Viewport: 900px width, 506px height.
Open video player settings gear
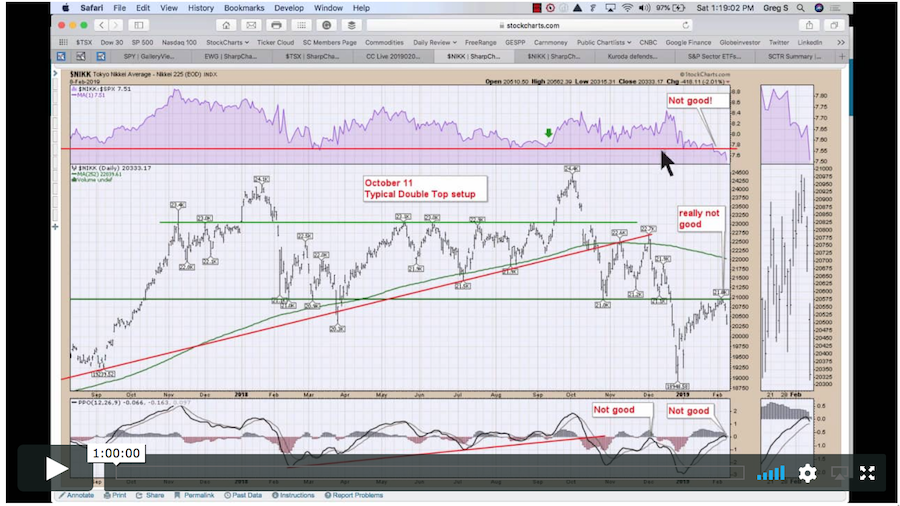coord(807,473)
